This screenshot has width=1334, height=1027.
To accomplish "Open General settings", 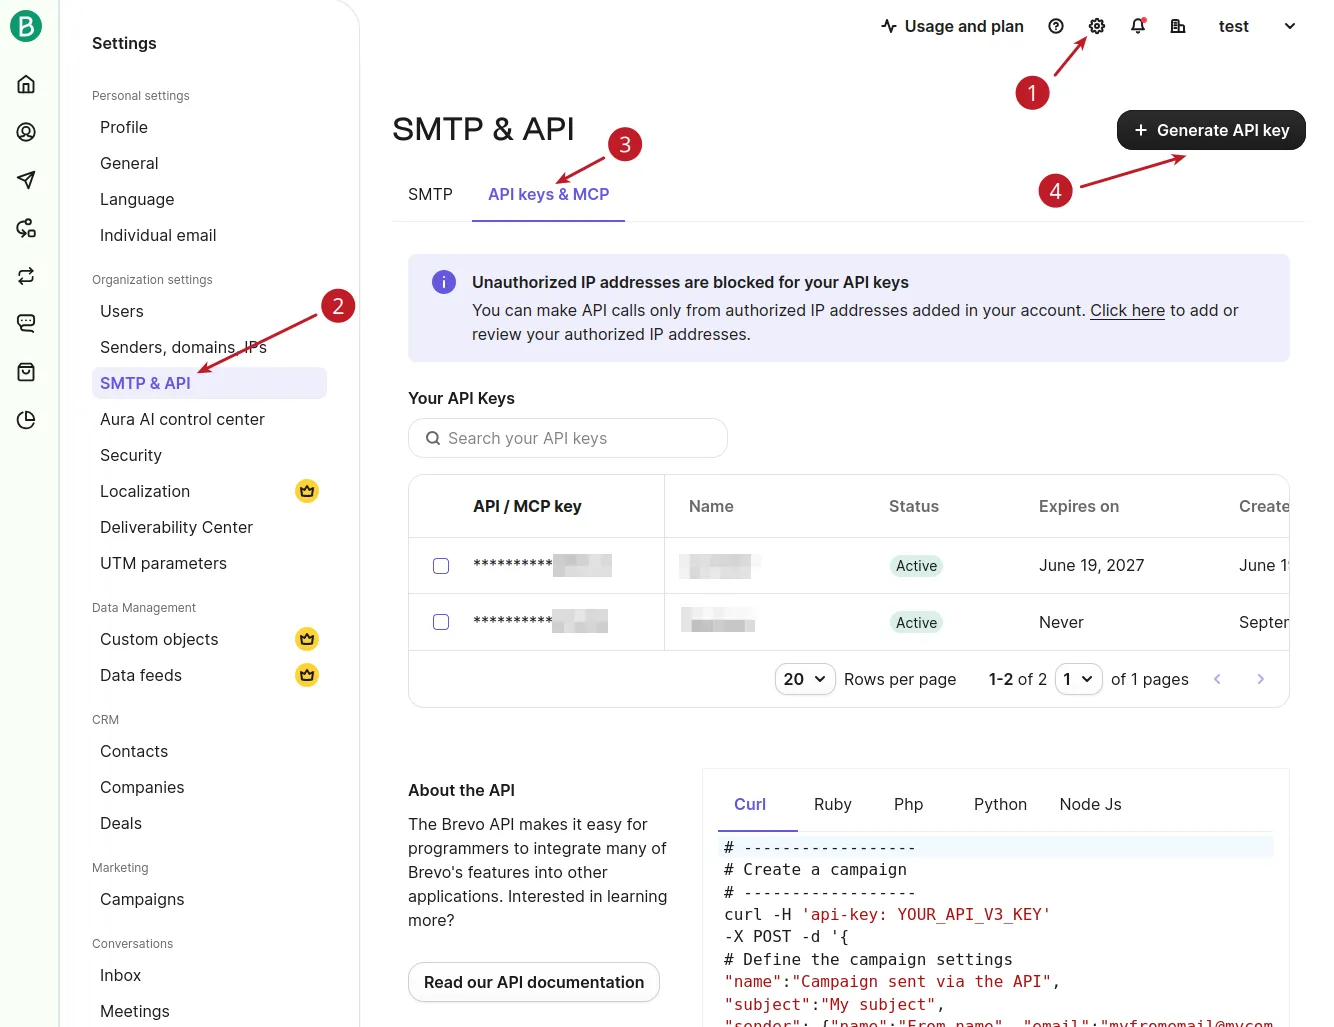I will (x=129, y=163).
